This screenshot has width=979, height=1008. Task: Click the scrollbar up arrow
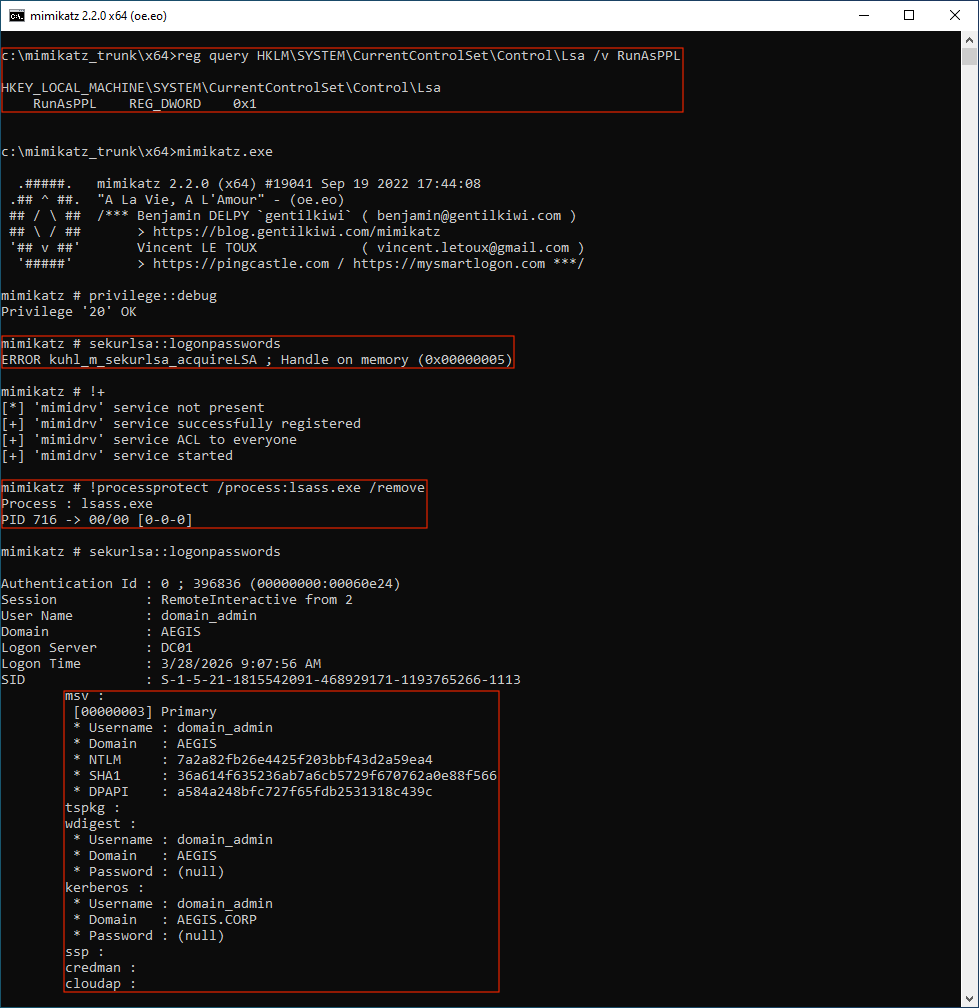click(969, 40)
